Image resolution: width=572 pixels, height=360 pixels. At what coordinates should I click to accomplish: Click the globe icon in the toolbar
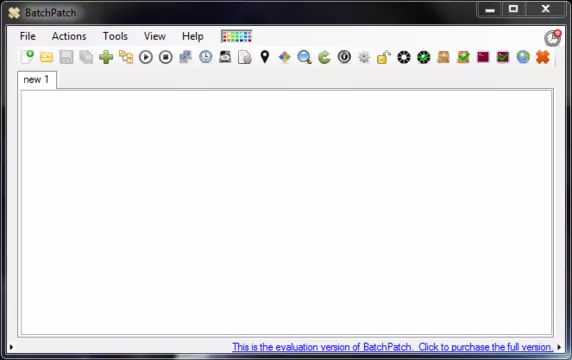[x=523, y=57]
